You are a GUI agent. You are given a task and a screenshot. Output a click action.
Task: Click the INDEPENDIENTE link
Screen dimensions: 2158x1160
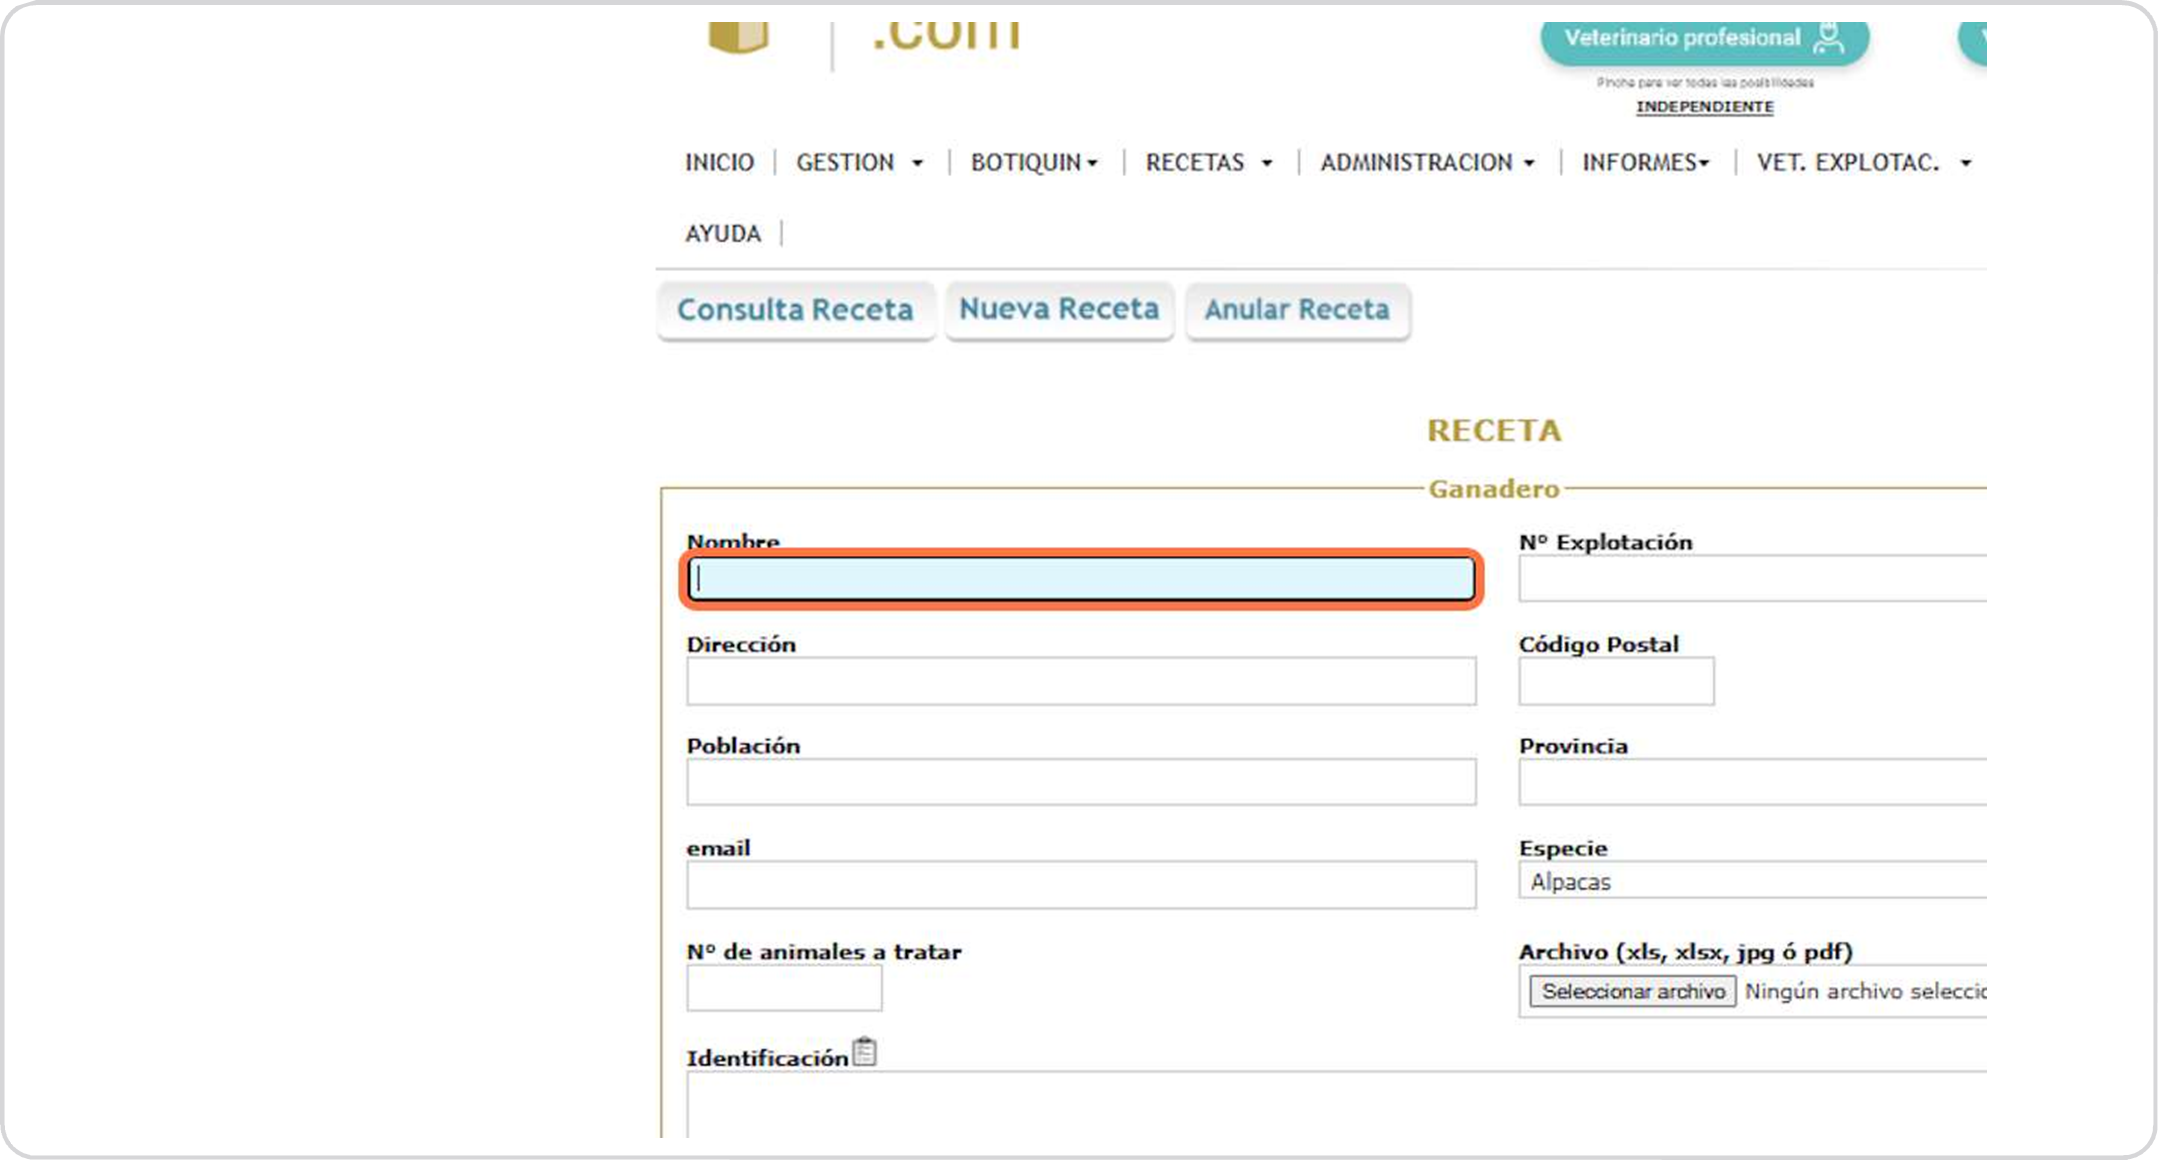(1704, 107)
